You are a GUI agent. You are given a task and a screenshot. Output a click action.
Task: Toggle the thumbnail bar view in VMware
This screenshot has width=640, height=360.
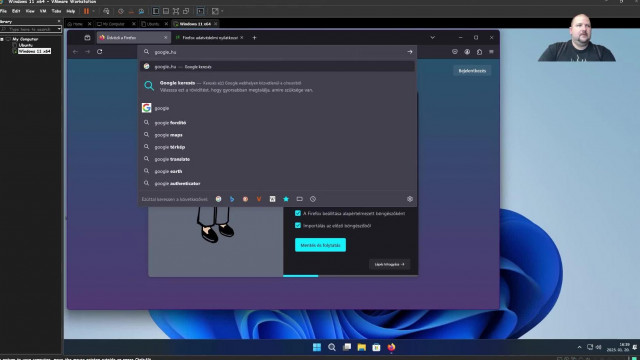click(x=166, y=11)
